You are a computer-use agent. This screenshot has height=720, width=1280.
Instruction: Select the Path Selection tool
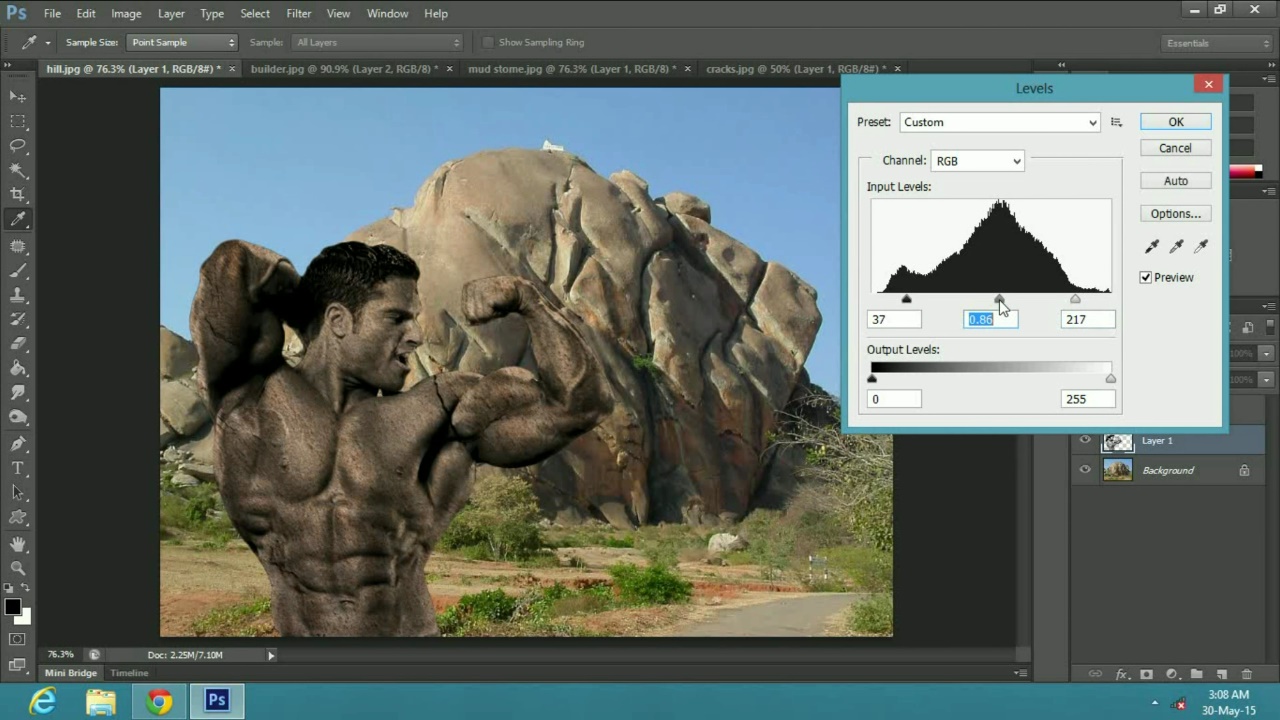coord(18,493)
